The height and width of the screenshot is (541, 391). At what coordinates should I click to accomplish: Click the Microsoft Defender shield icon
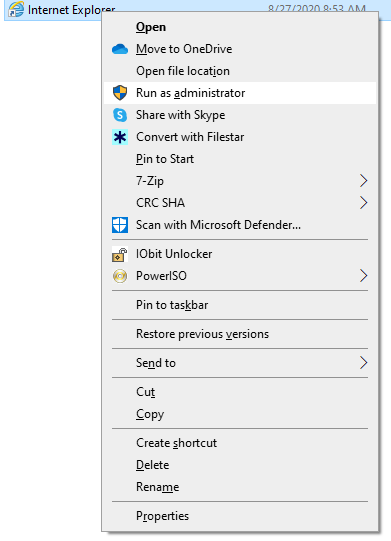tap(120, 225)
